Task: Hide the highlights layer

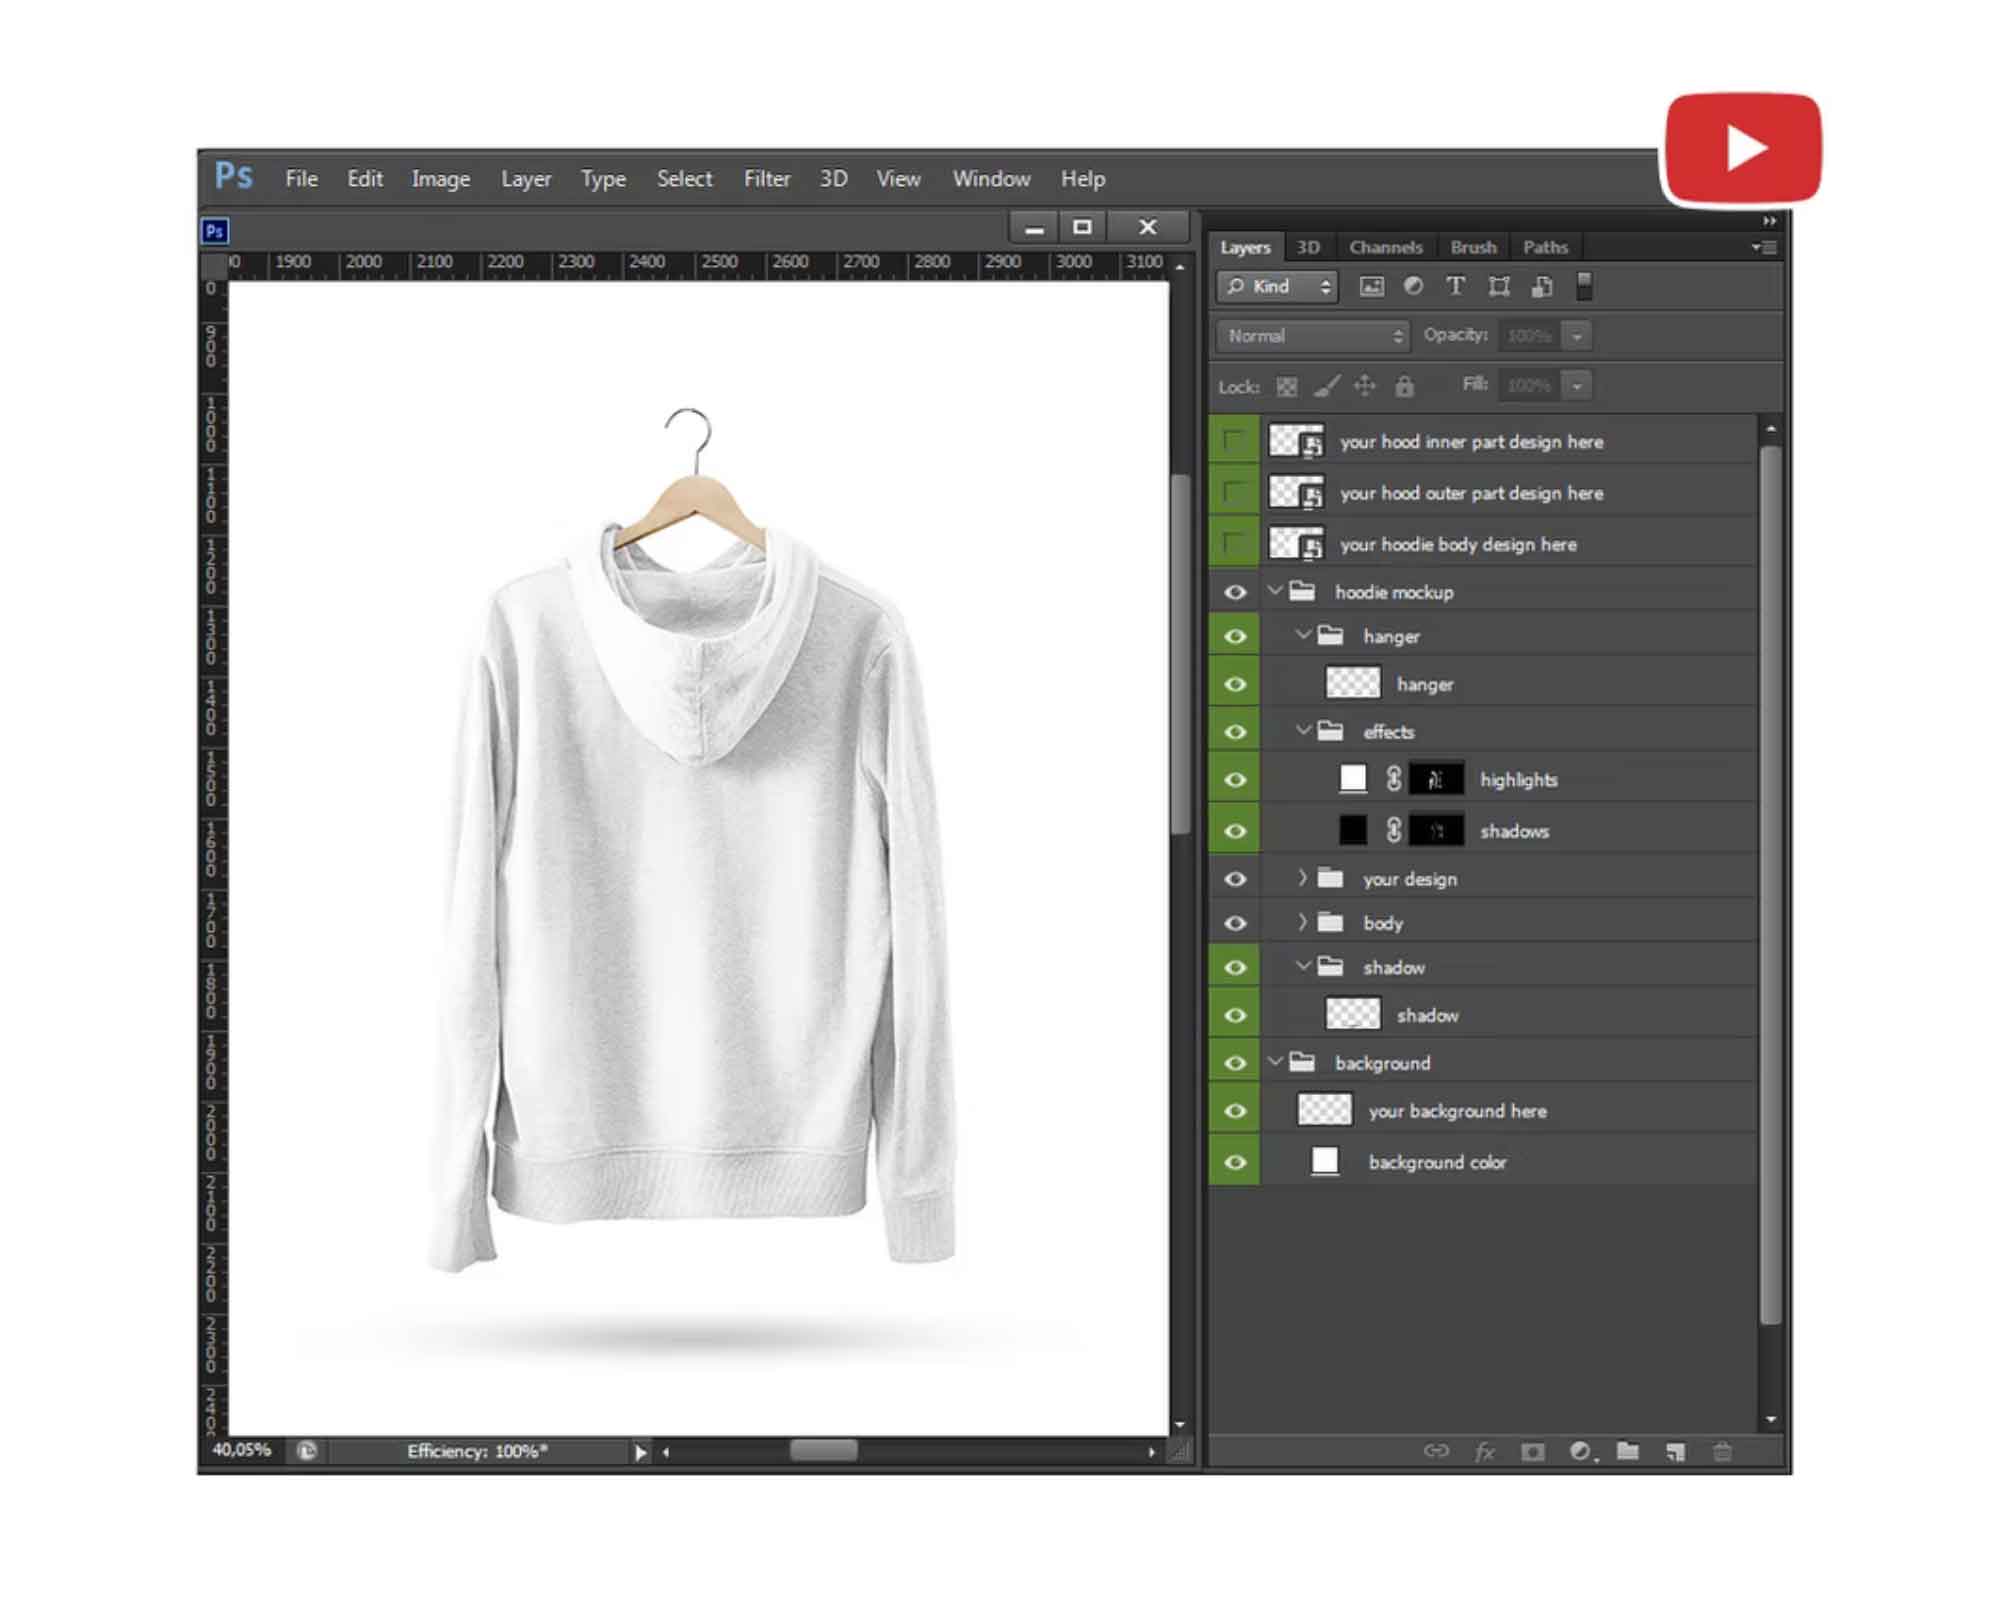Action: tap(1235, 780)
